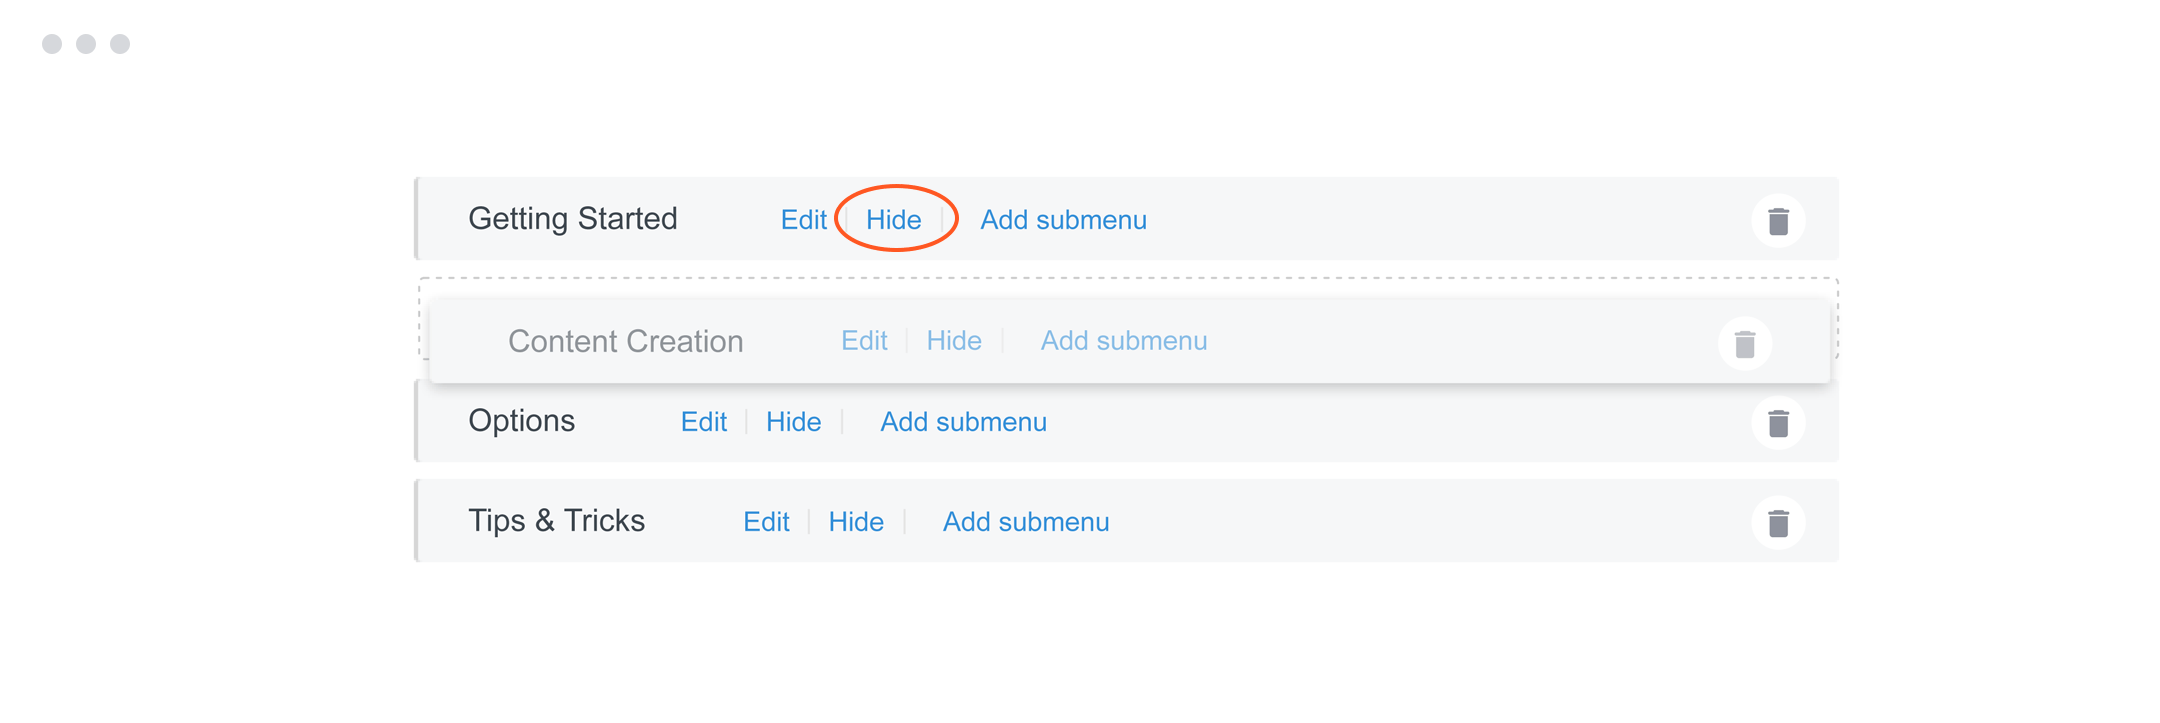The height and width of the screenshot is (723, 2160).
Task: Add submenu to Content Creation
Action: click(1123, 341)
